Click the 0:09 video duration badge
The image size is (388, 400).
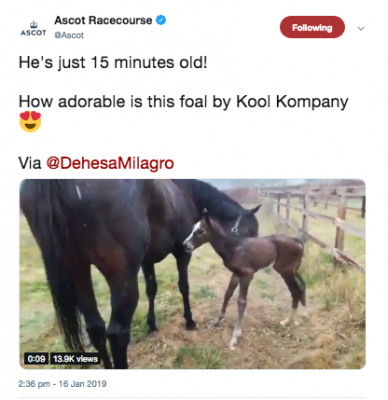(36, 359)
